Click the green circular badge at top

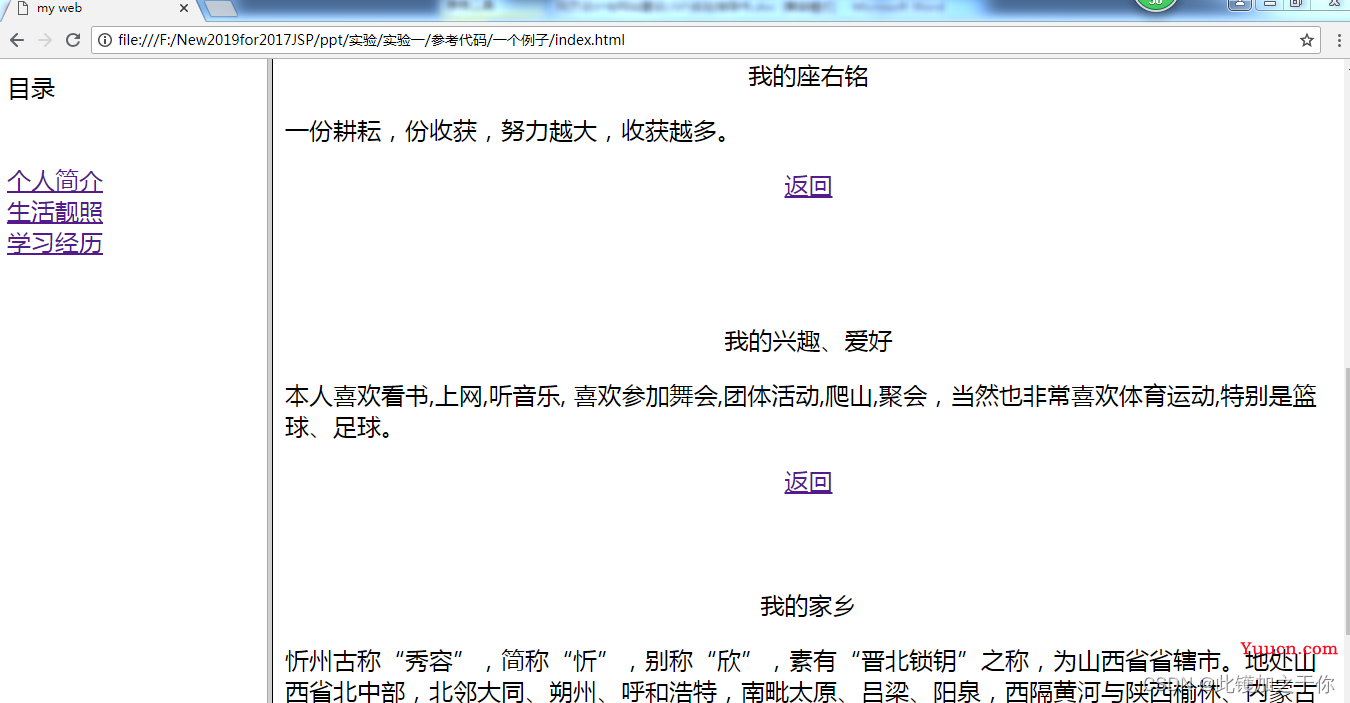(1155, 4)
